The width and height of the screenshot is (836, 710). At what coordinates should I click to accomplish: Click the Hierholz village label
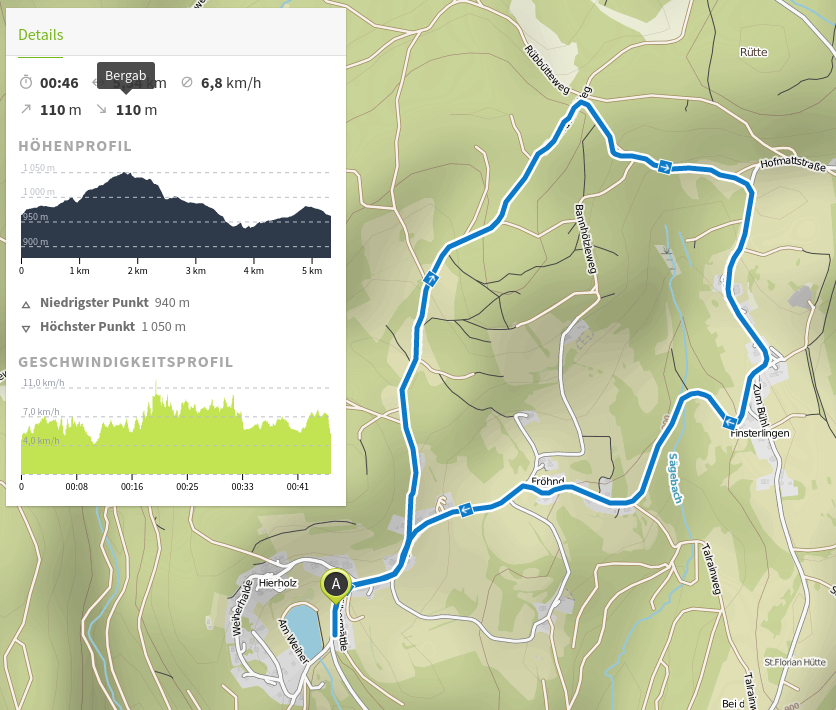pos(279,581)
